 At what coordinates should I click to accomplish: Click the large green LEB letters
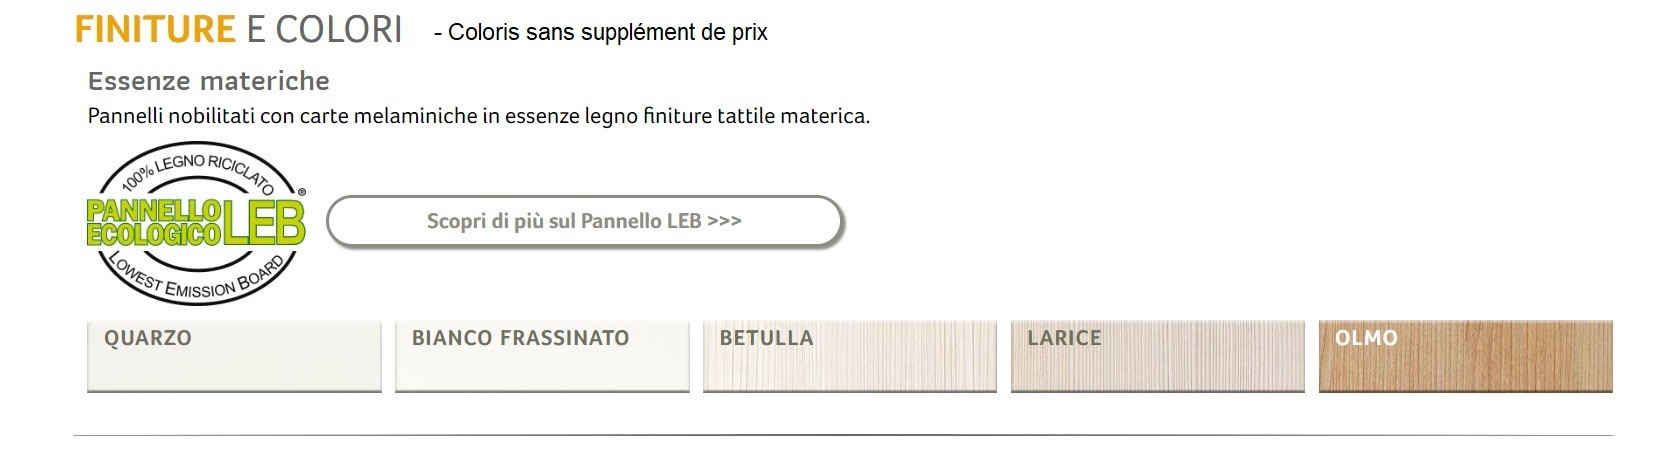click(x=263, y=222)
